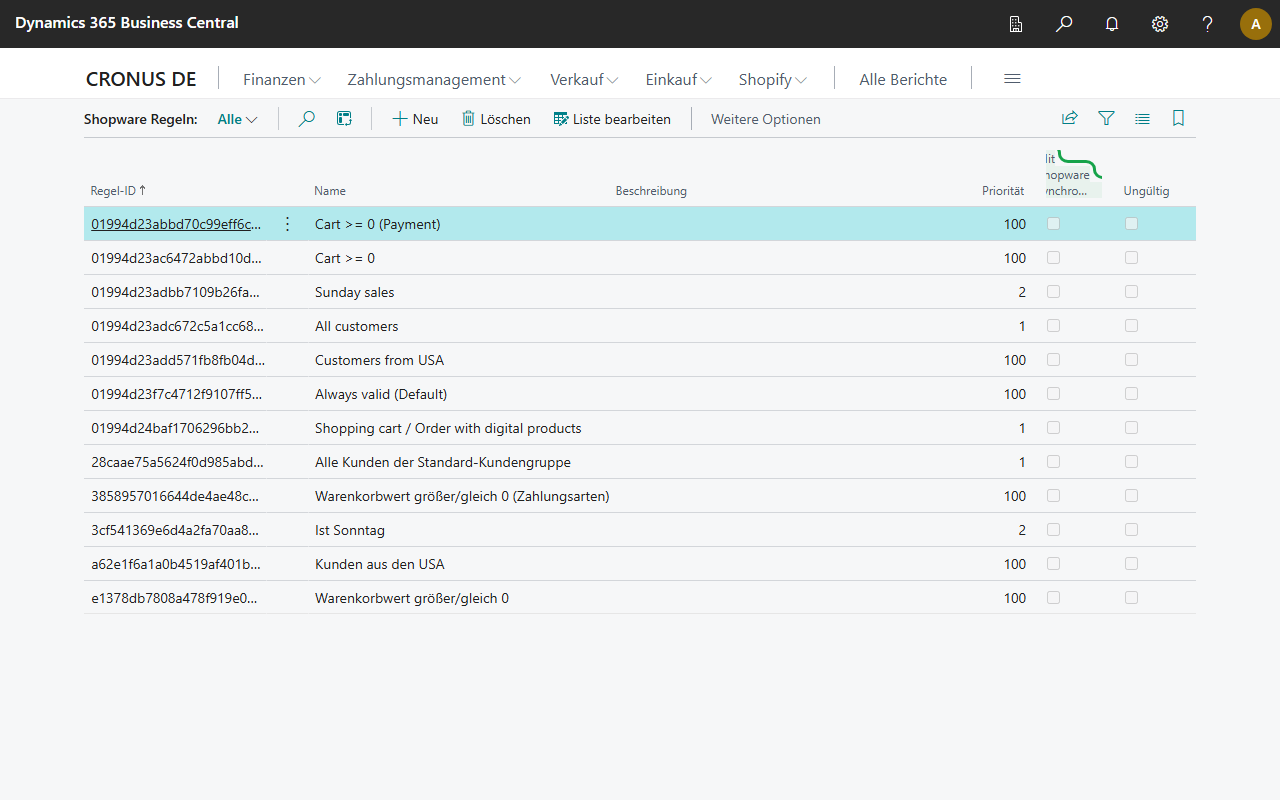Expand the Shopify menu
Screen dimensions: 1280x800
[x=773, y=79]
